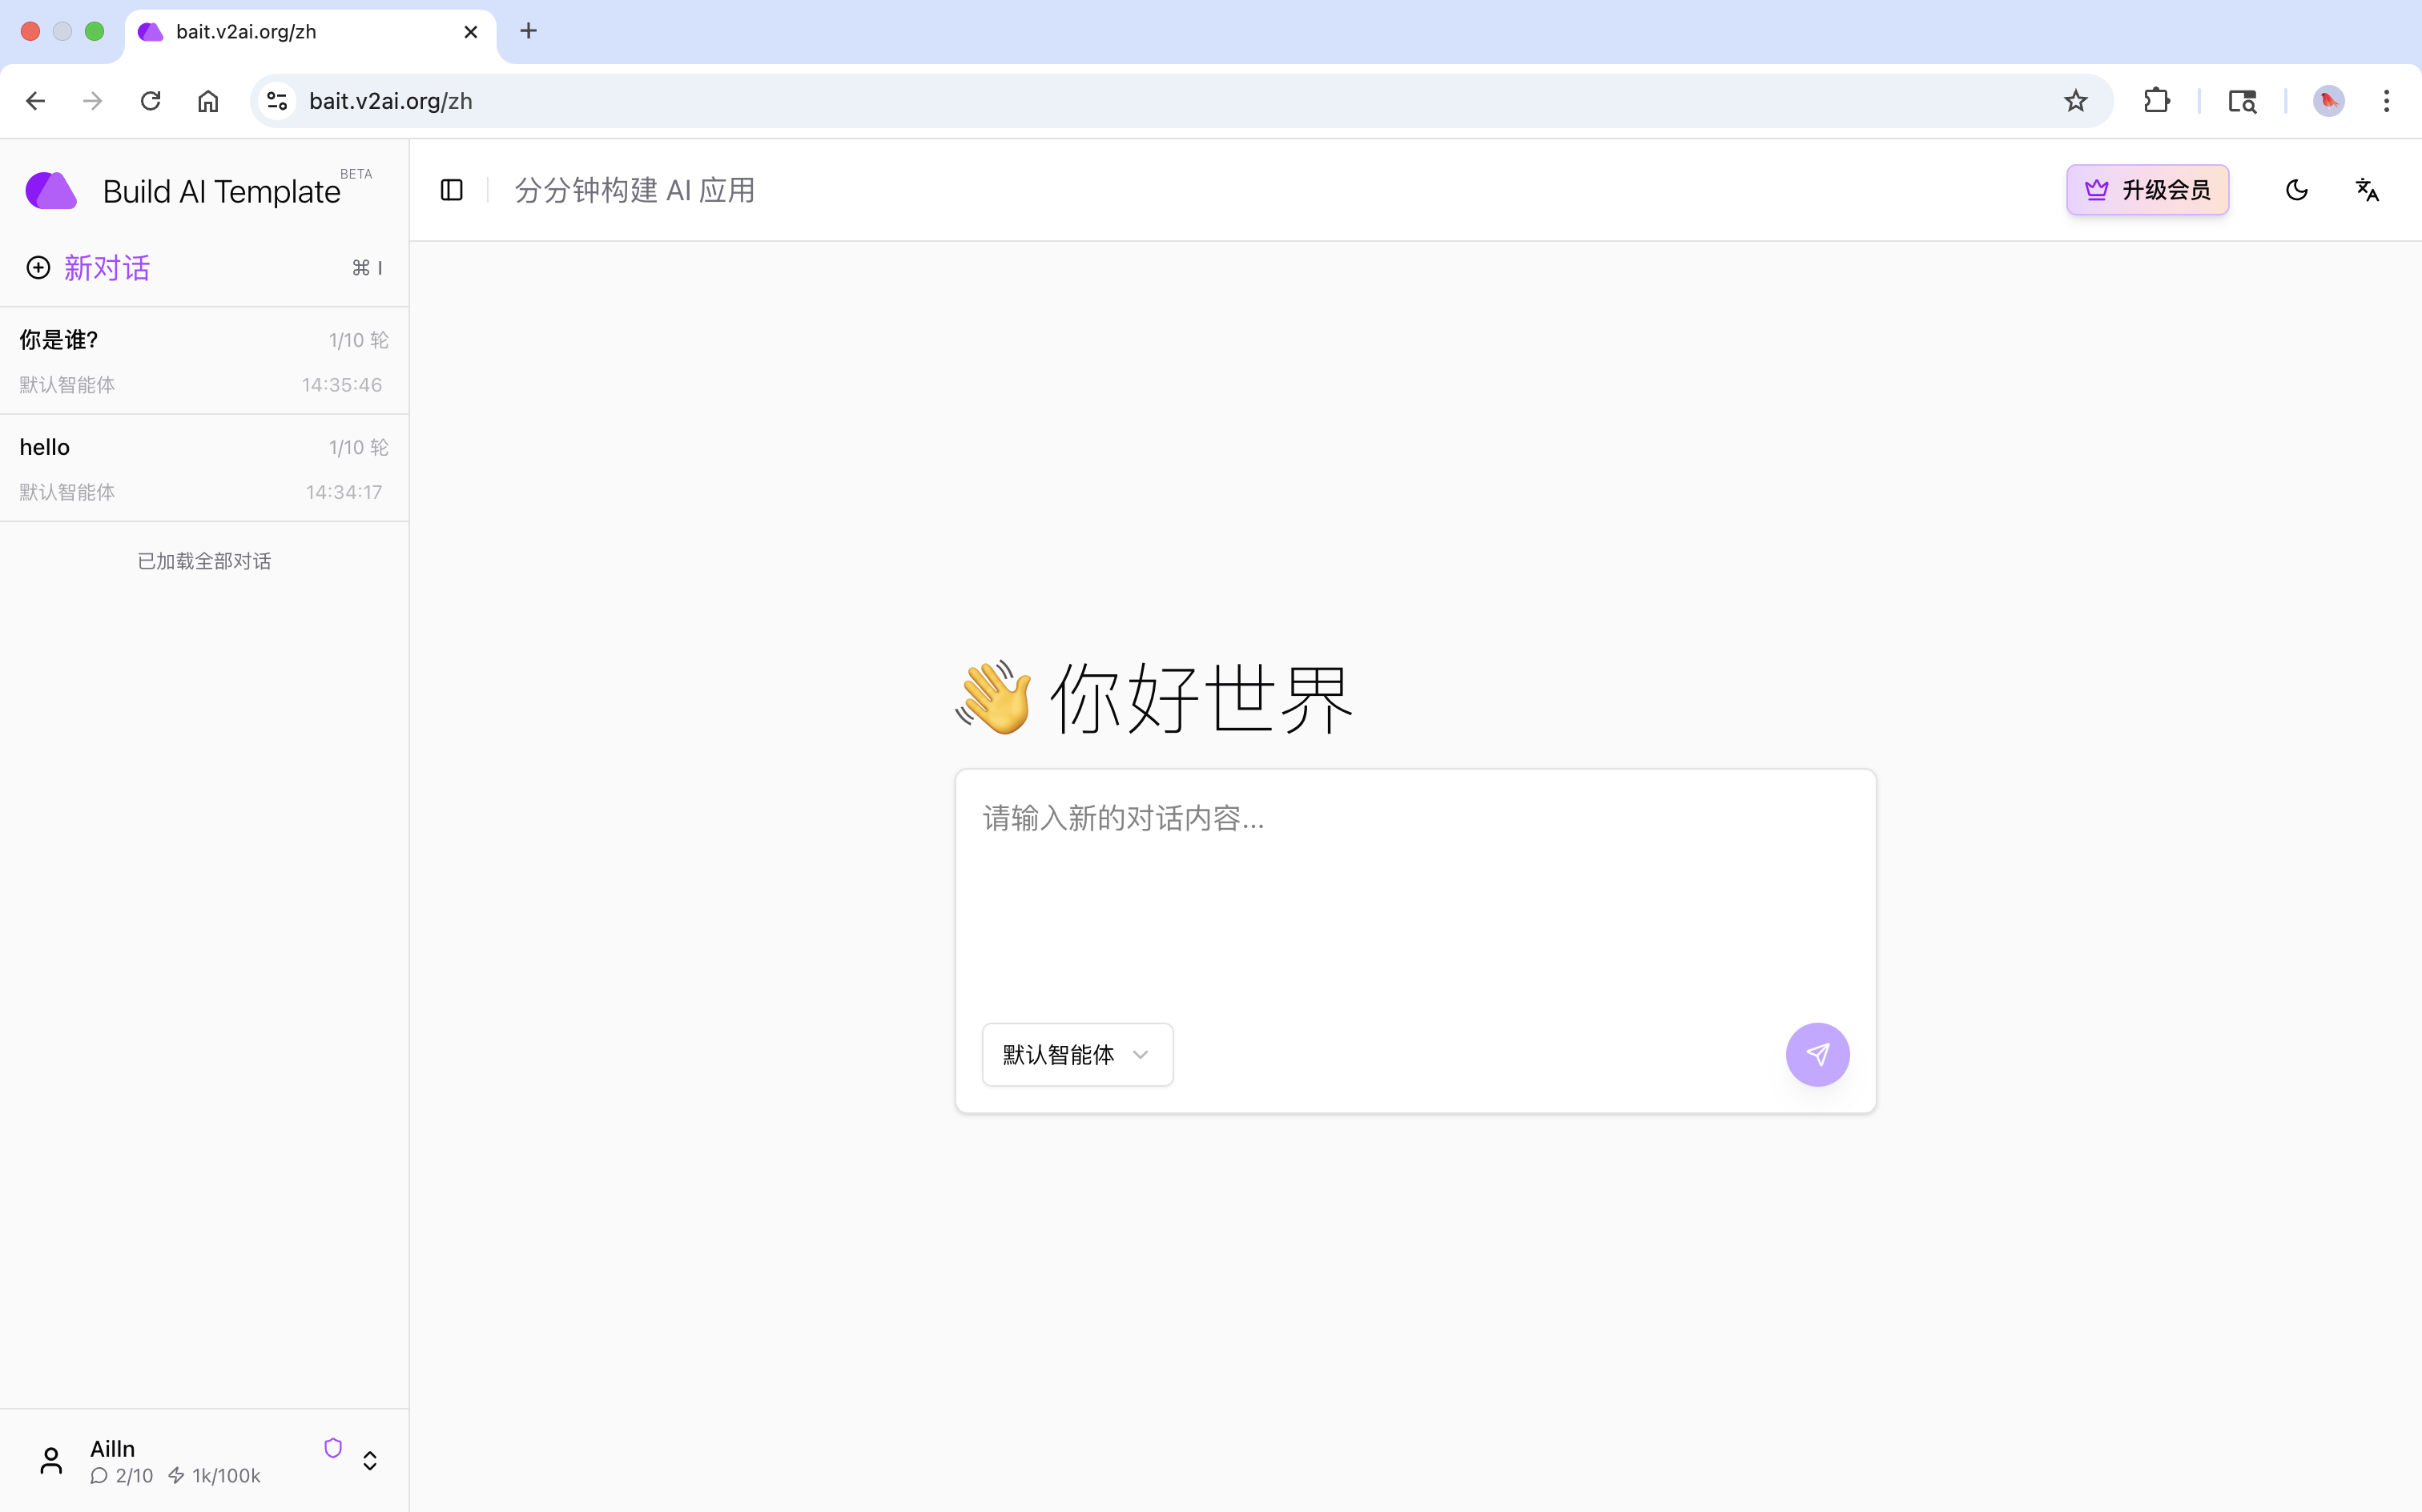Viewport: 2422px width, 1512px height.
Task: Click the purple send message button
Action: click(x=1817, y=1054)
